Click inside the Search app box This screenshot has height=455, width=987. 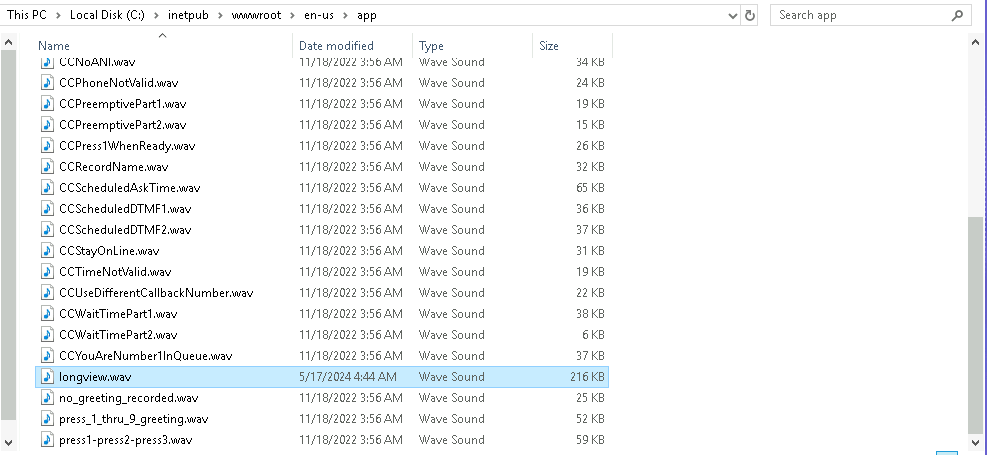860,15
